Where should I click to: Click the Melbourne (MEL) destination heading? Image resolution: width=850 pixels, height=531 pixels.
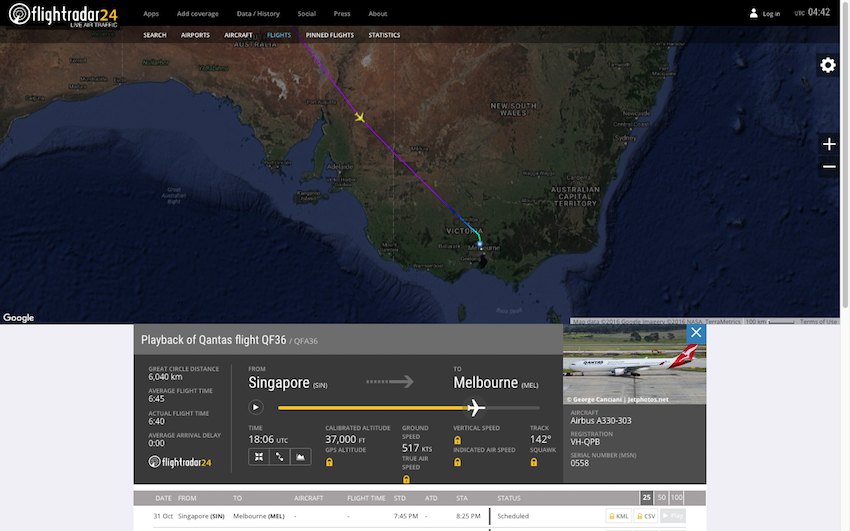495,383
